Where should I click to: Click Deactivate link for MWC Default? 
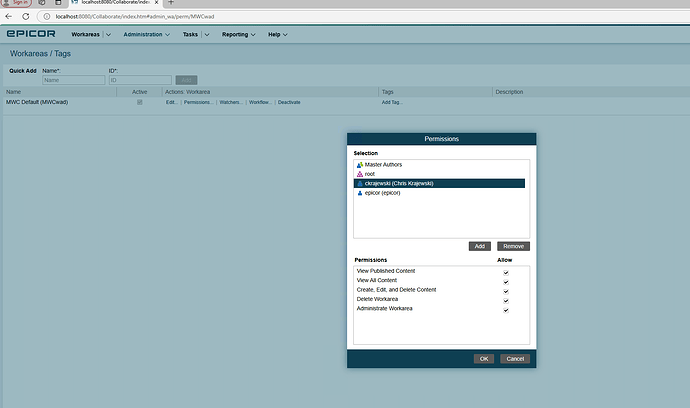coord(289,102)
